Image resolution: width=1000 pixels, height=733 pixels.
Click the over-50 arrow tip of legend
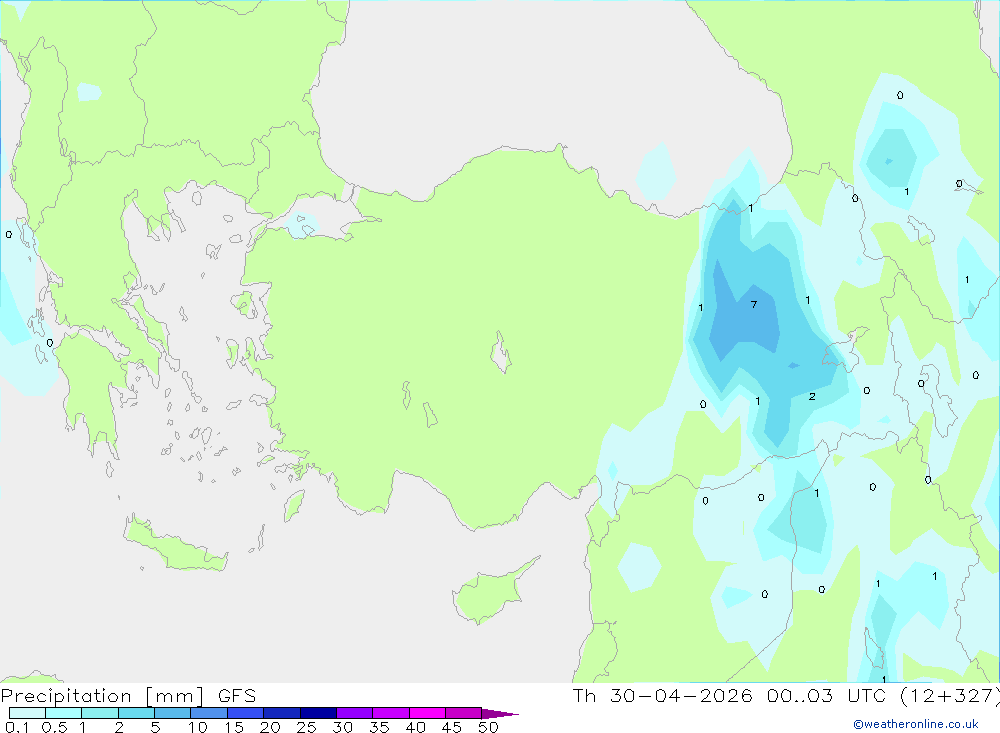click(x=500, y=714)
